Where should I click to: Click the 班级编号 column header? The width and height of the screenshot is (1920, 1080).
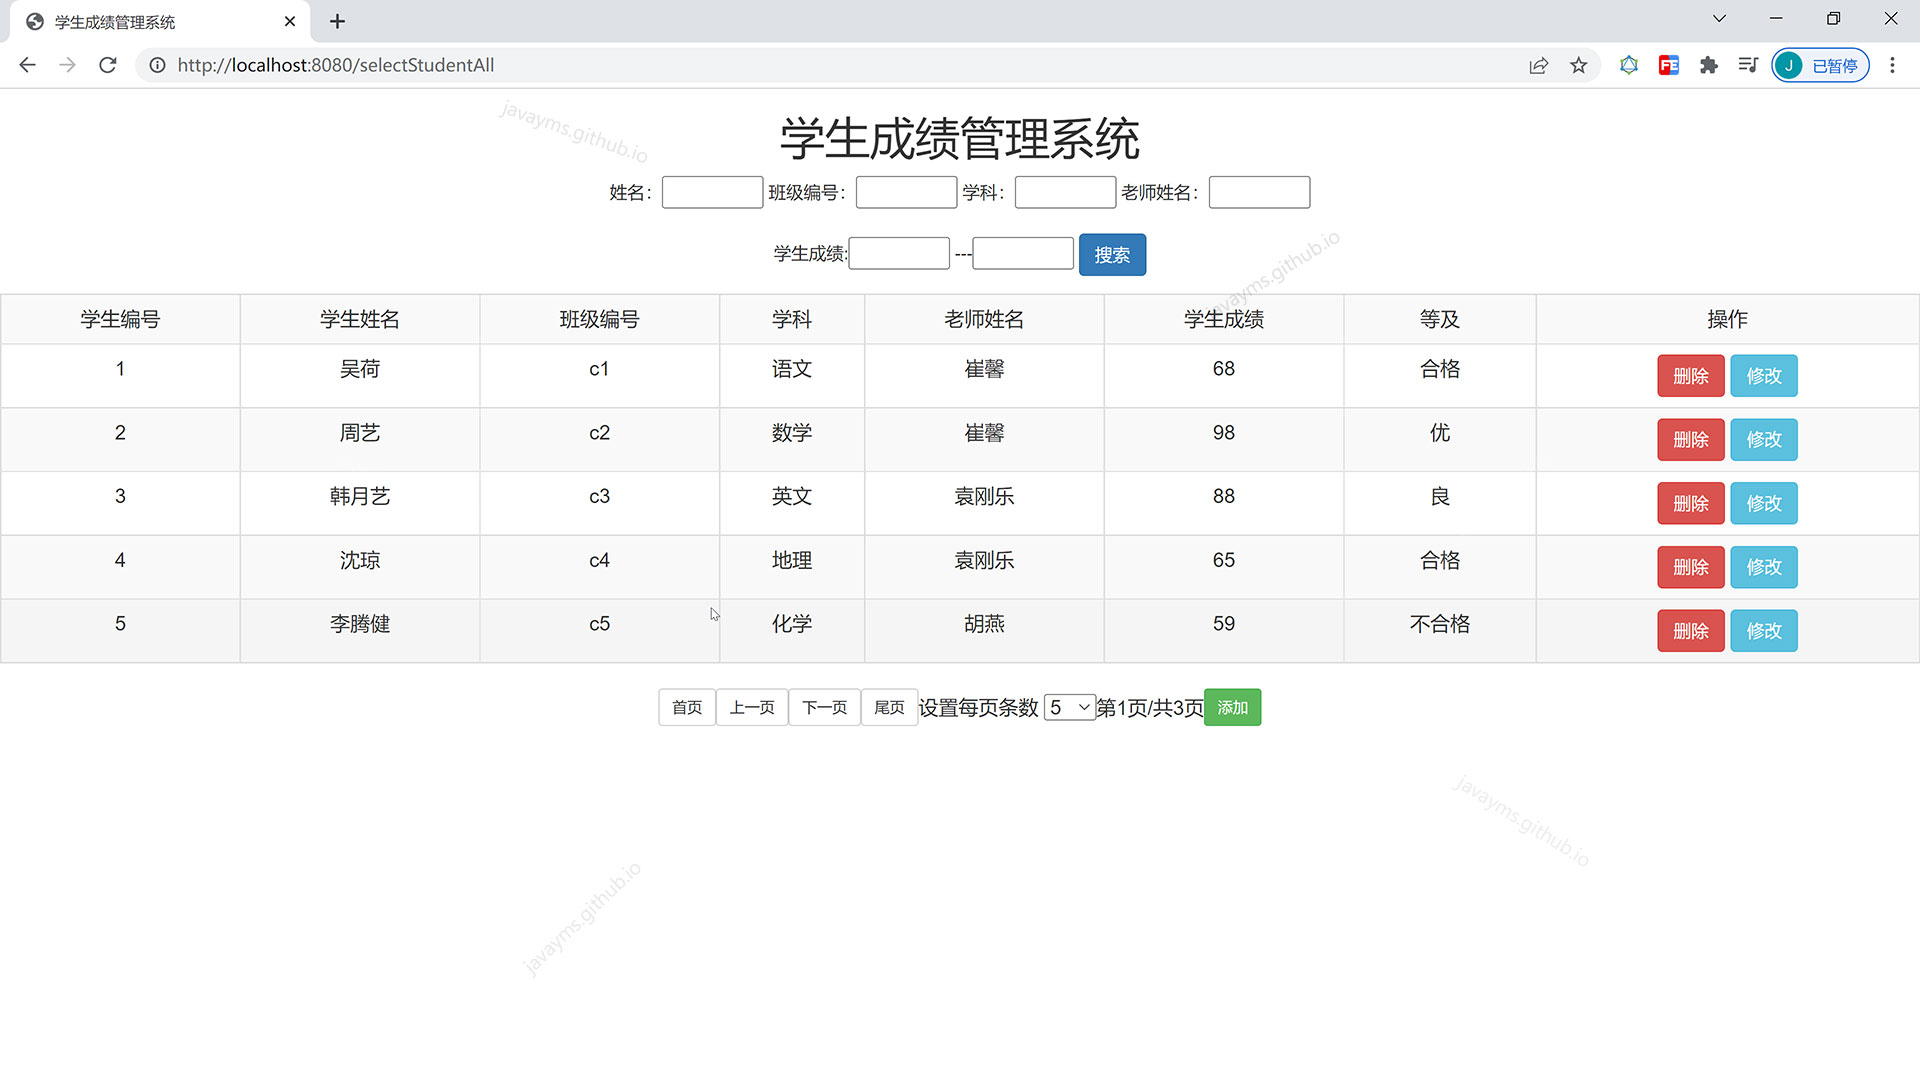(599, 319)
